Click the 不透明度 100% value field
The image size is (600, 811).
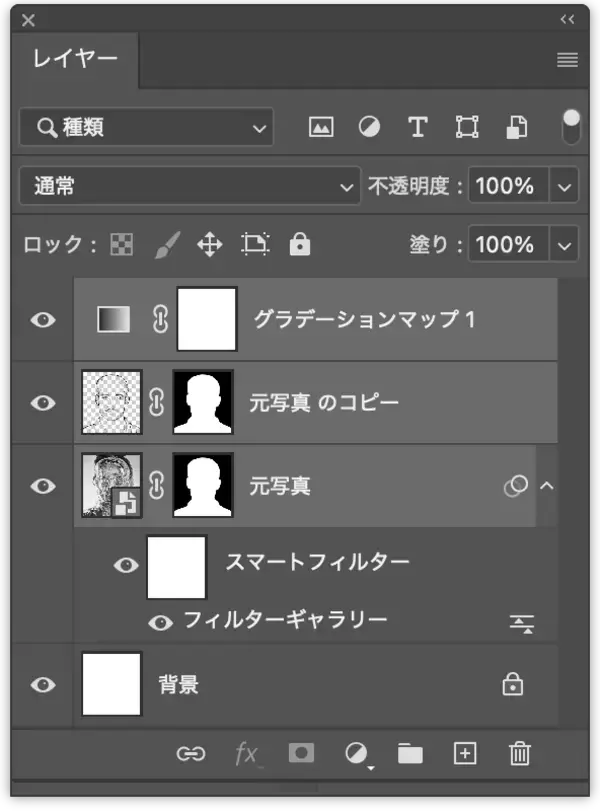(508, 186)
